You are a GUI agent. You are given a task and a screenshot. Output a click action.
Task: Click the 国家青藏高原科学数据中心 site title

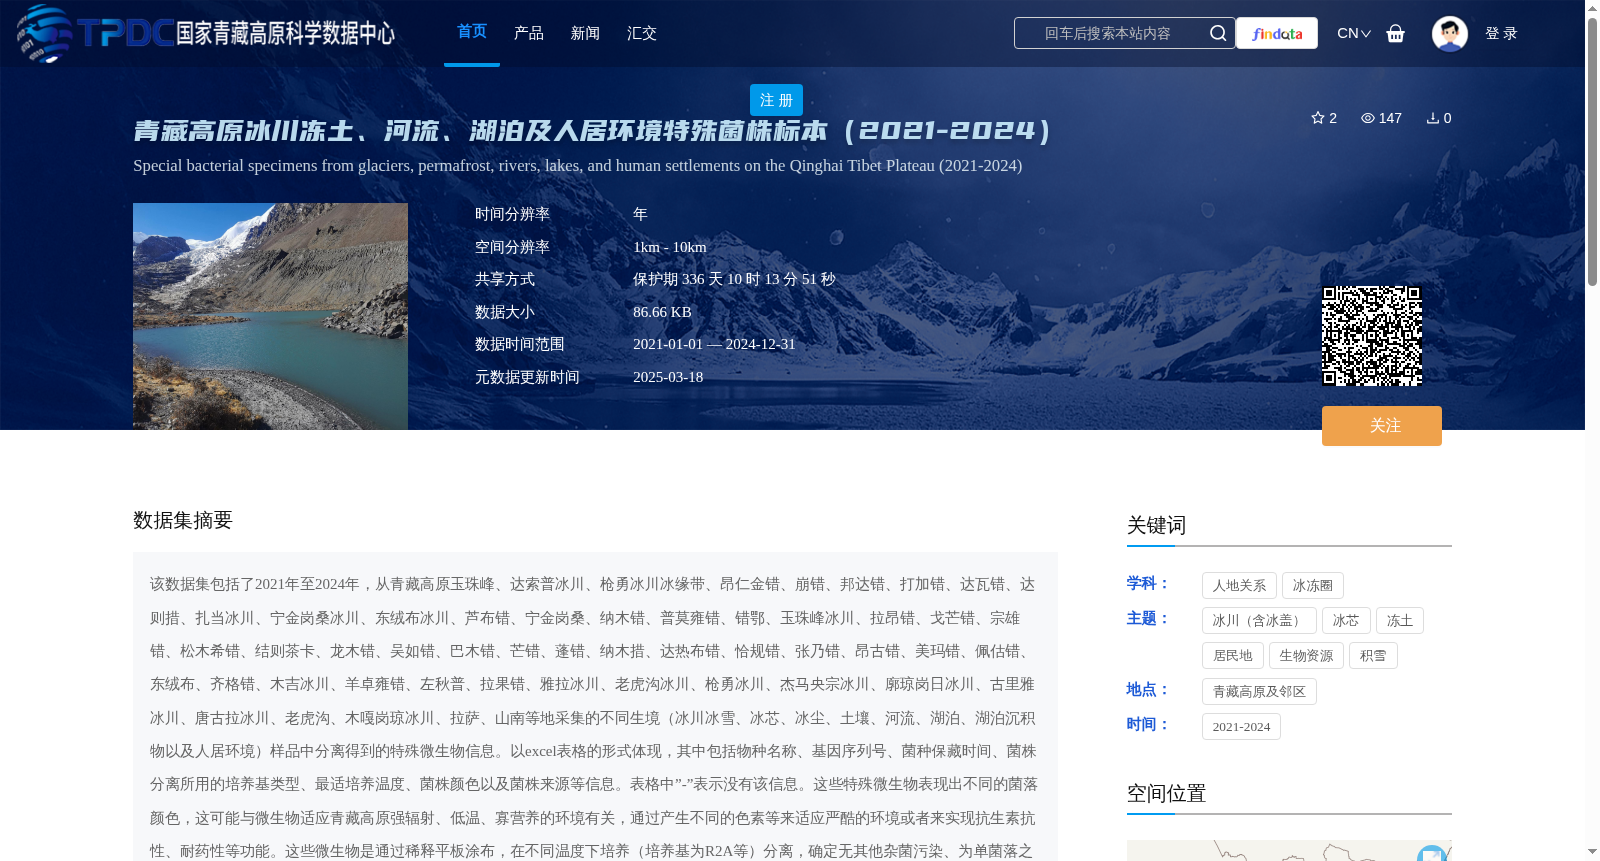coord(286,33)
